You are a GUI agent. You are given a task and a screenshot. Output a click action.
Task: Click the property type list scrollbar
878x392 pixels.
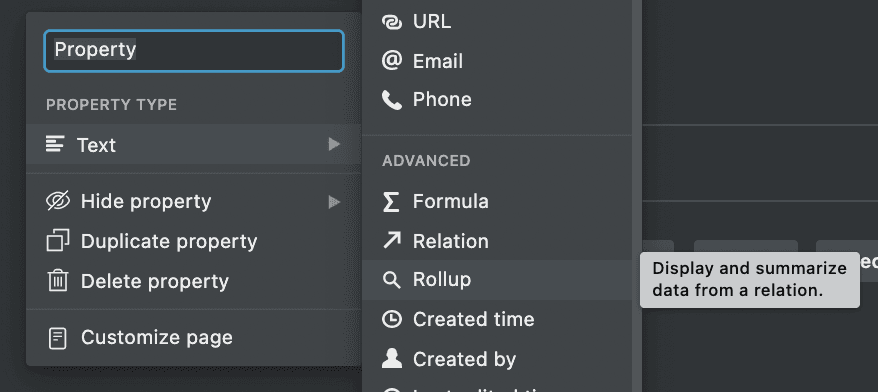637,196
